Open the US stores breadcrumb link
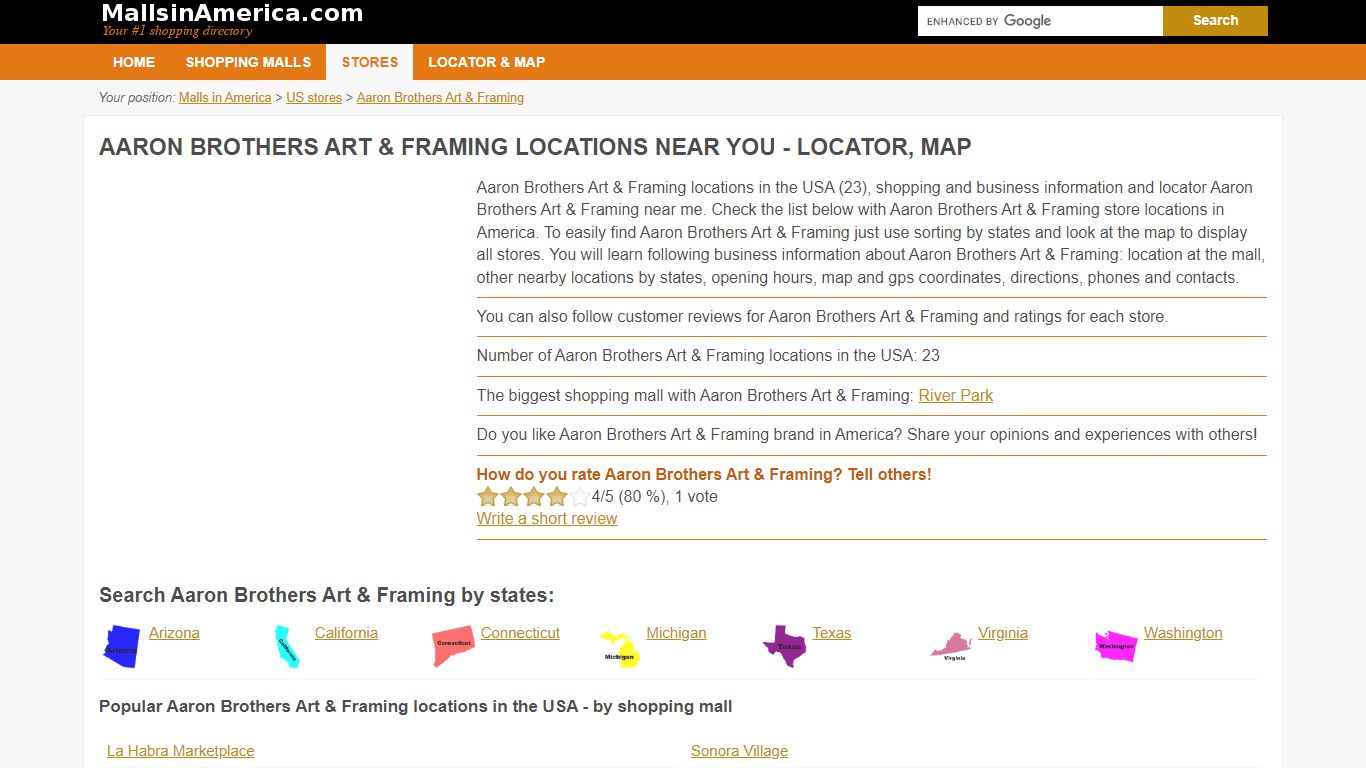The width and height of the screenshot is (1366, 768). pos(314,97)
